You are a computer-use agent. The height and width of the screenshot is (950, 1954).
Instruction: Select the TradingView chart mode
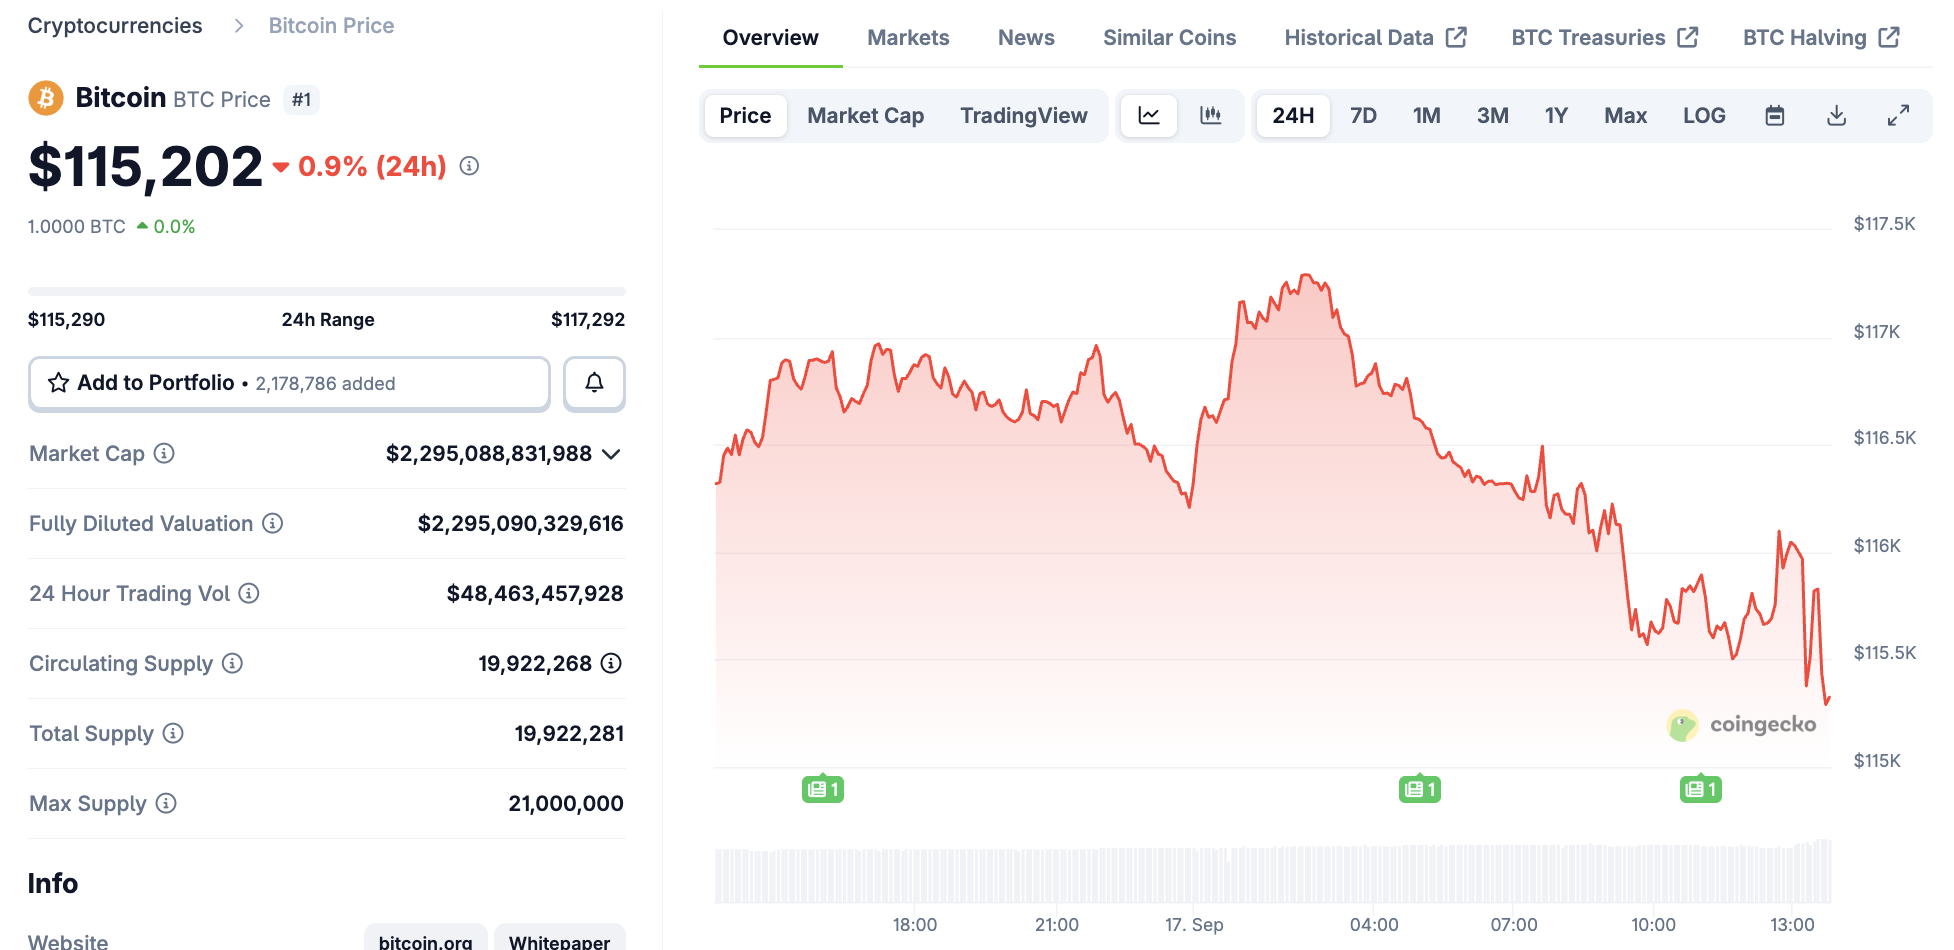click(x=1024, y=116)
